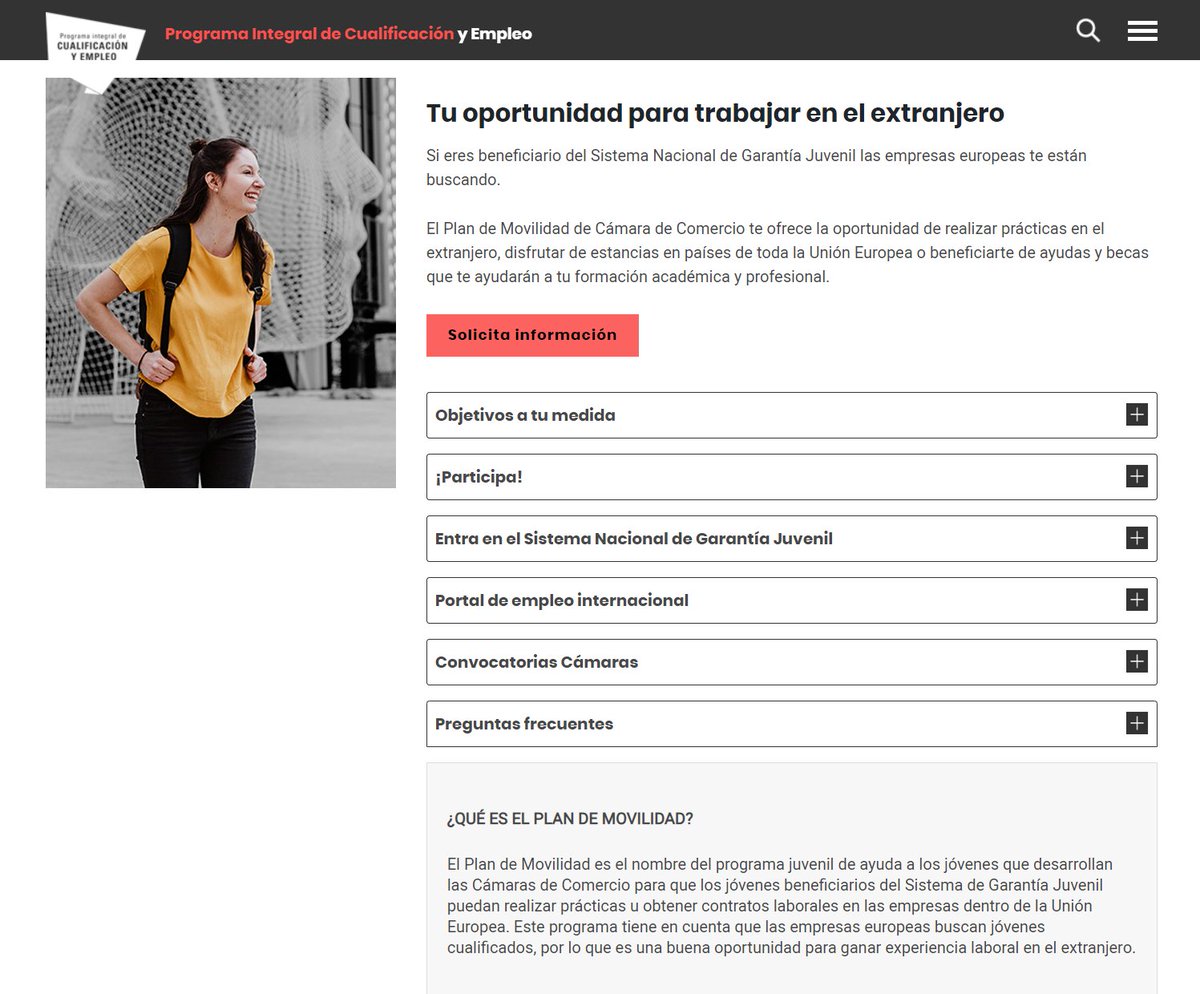This screenshot has width=1200, height=994.
Task: Click heading Tu oportunidad para trabajar en el extranjero
Action: [x=715, y=113]
